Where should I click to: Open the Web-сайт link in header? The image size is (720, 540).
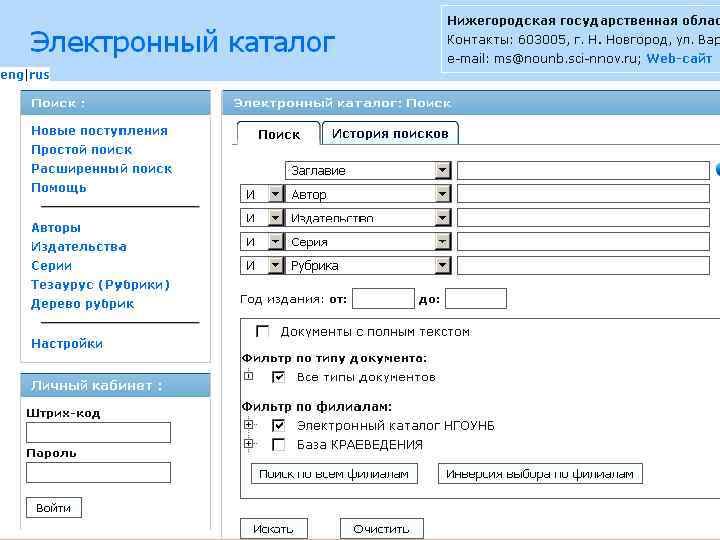point(679,58)
